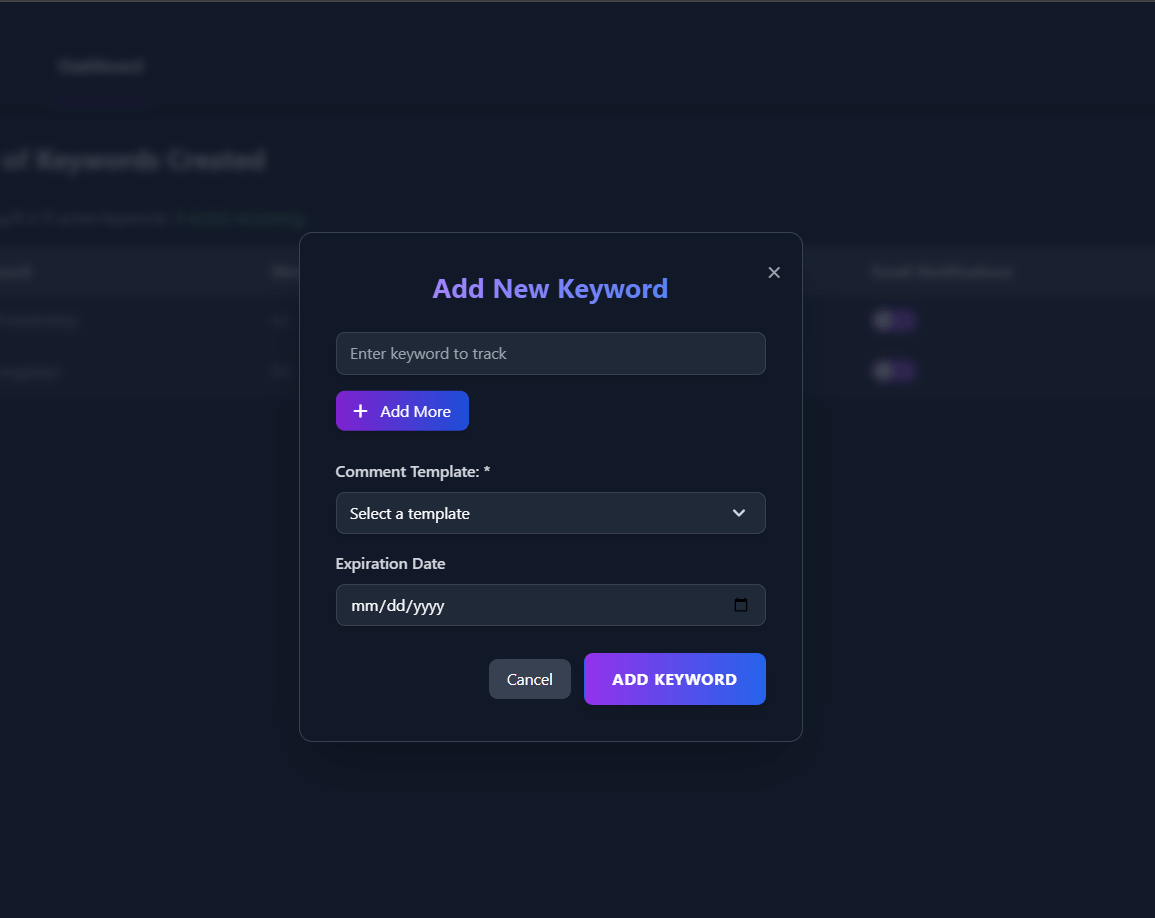This screenshot has height=918, width=1155.
Task: Click the Expiration Date label
Action: pos(390,563)
